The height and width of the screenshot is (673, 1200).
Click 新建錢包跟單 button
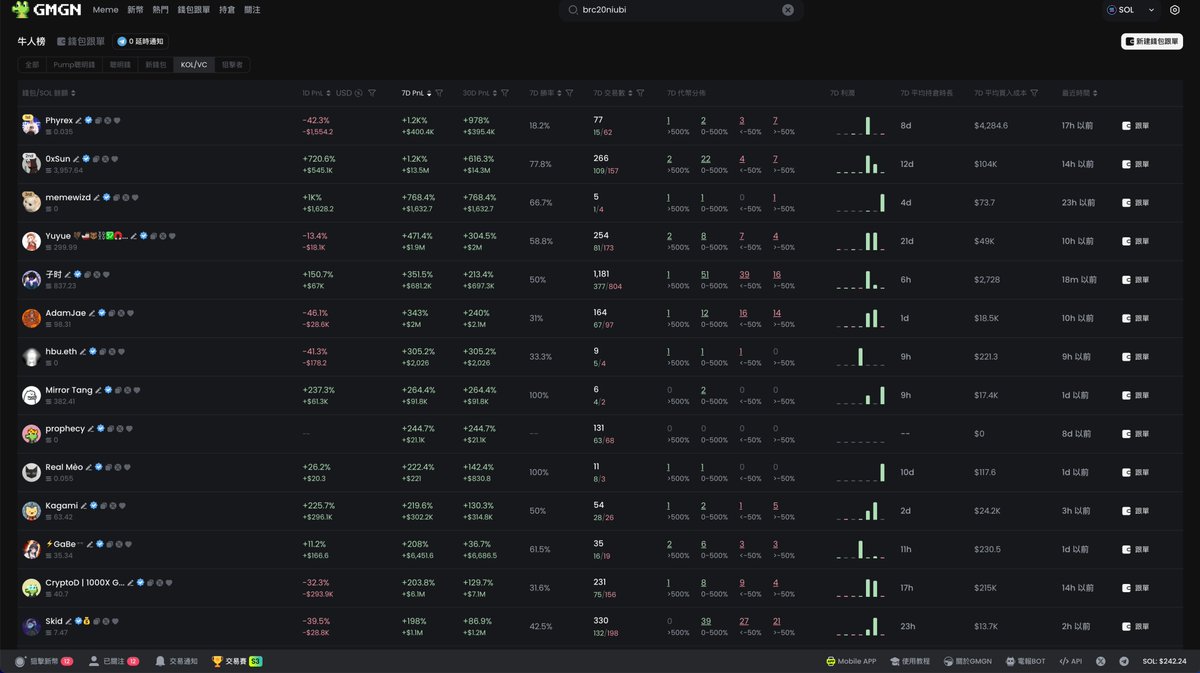tap(1151, 42)
